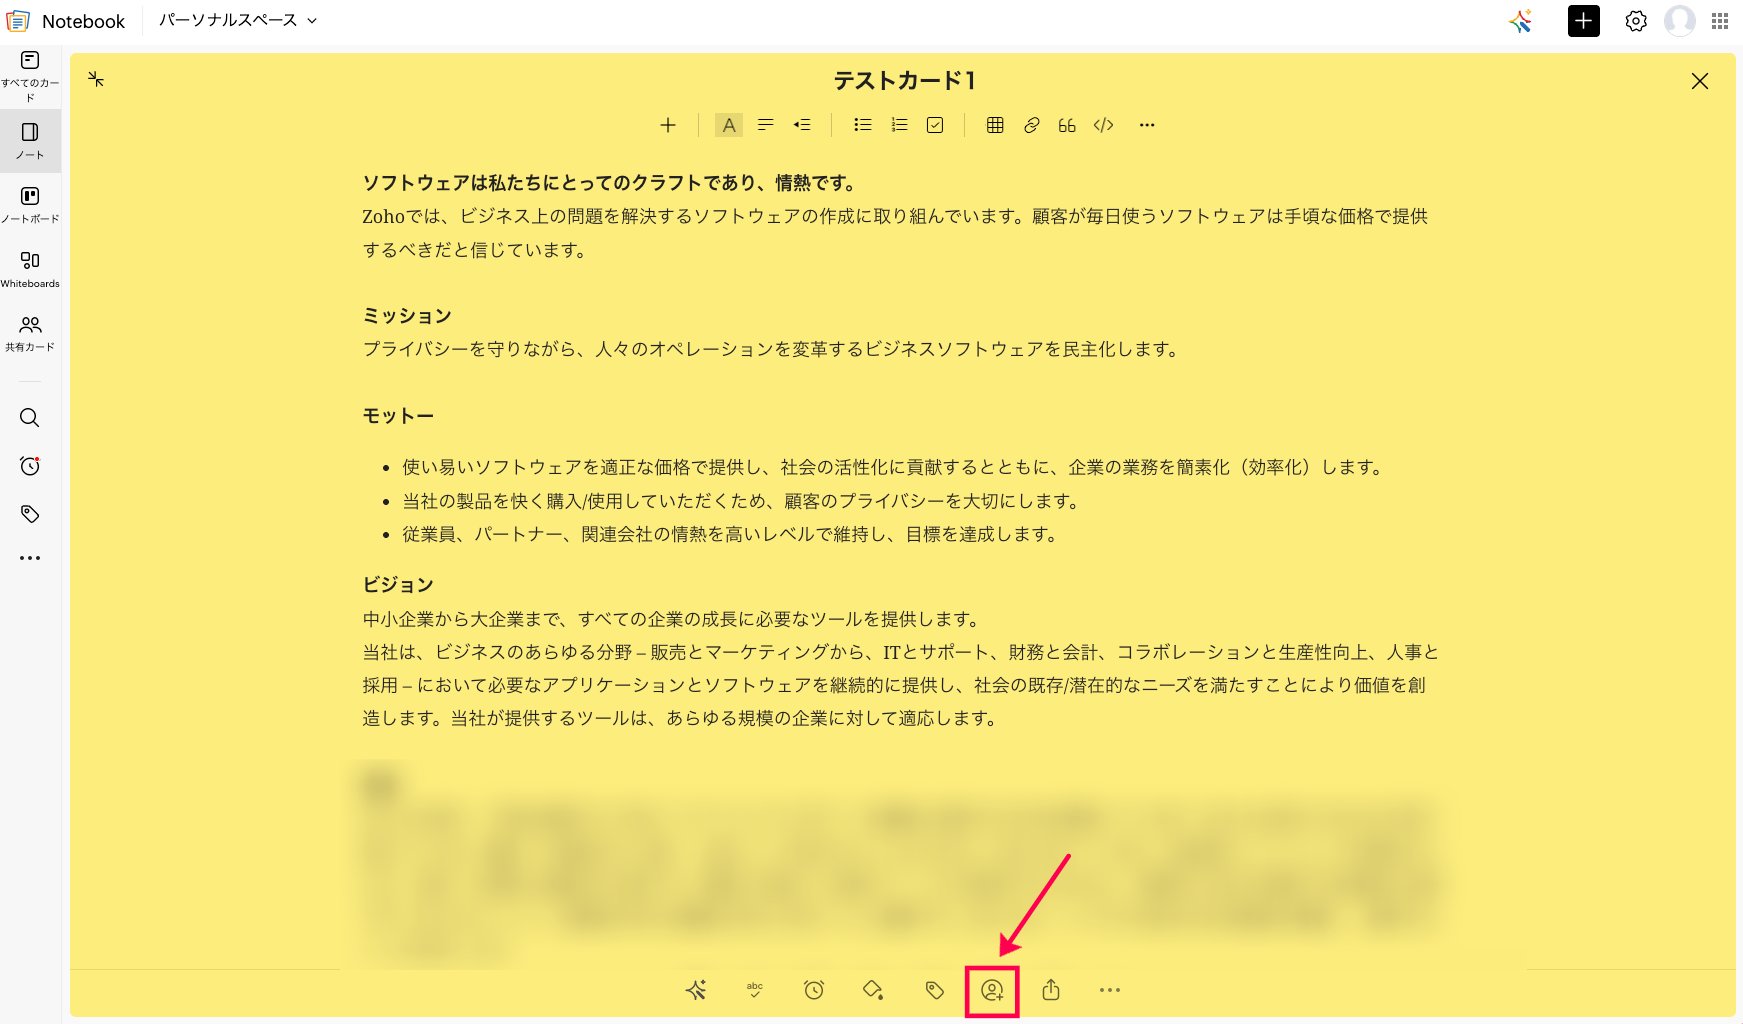
Task: Open more options in bottom toolbar
Action: [x=1110, y=990]
